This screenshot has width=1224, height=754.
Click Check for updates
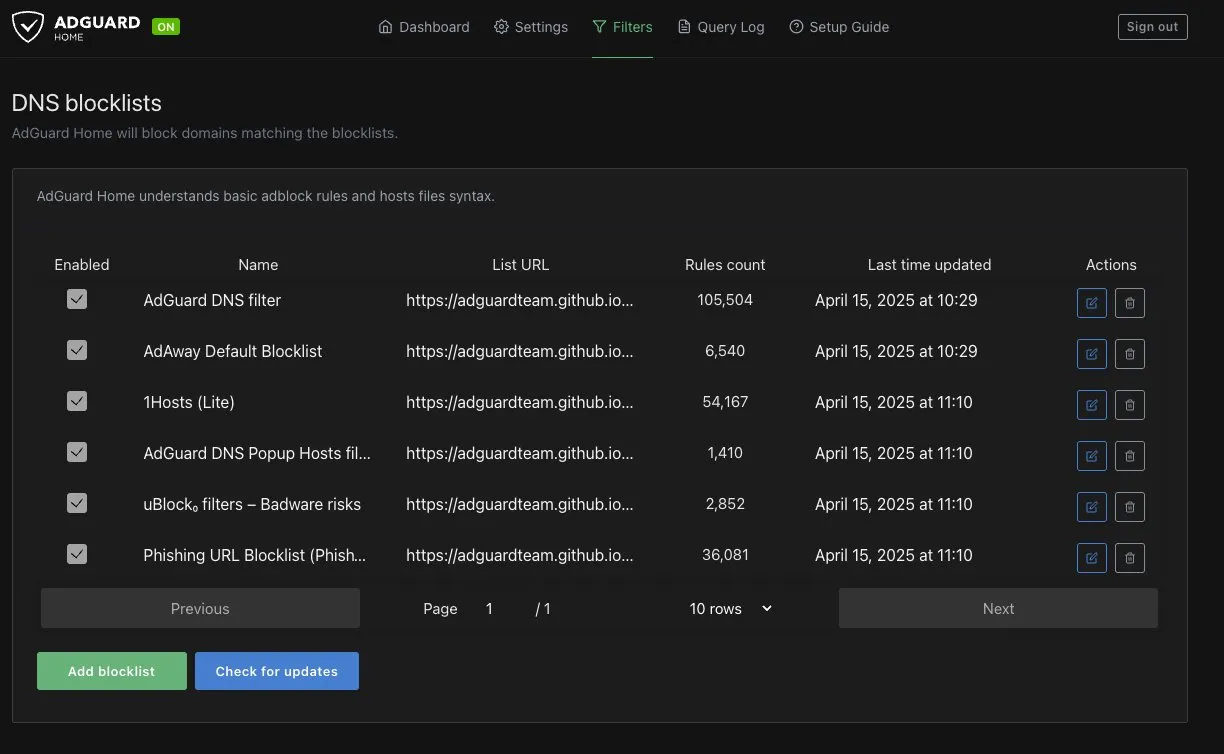point(277,671)
